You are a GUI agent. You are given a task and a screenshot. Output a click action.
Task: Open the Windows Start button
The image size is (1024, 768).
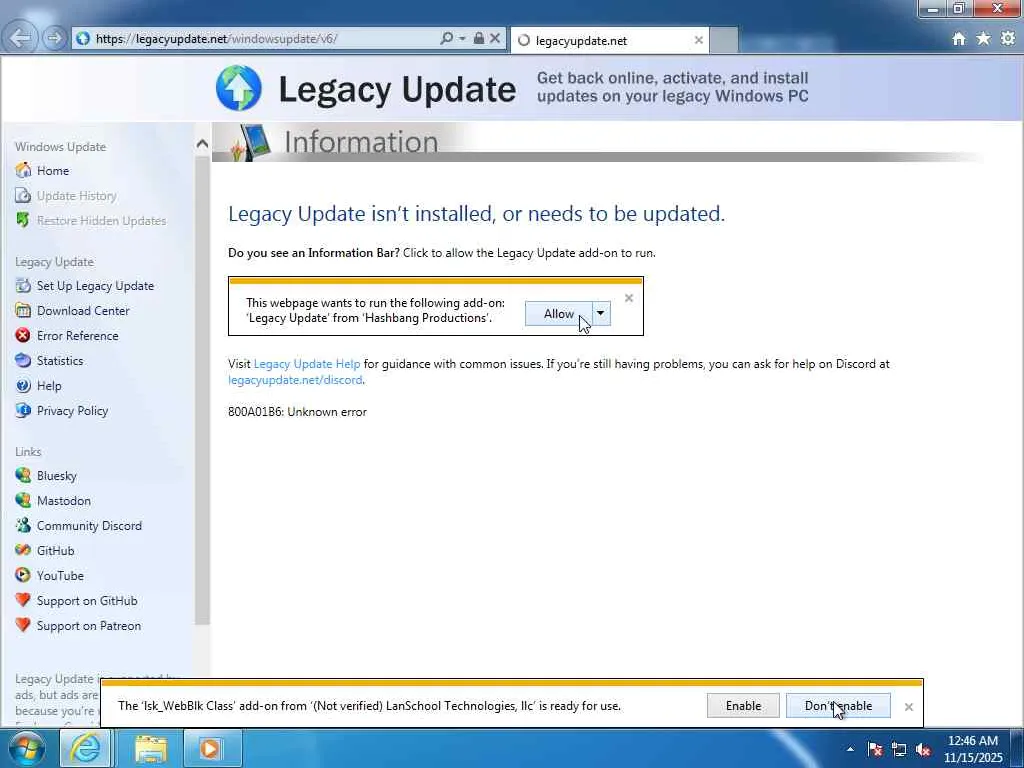pyautogui.click(x=27, y=748)
